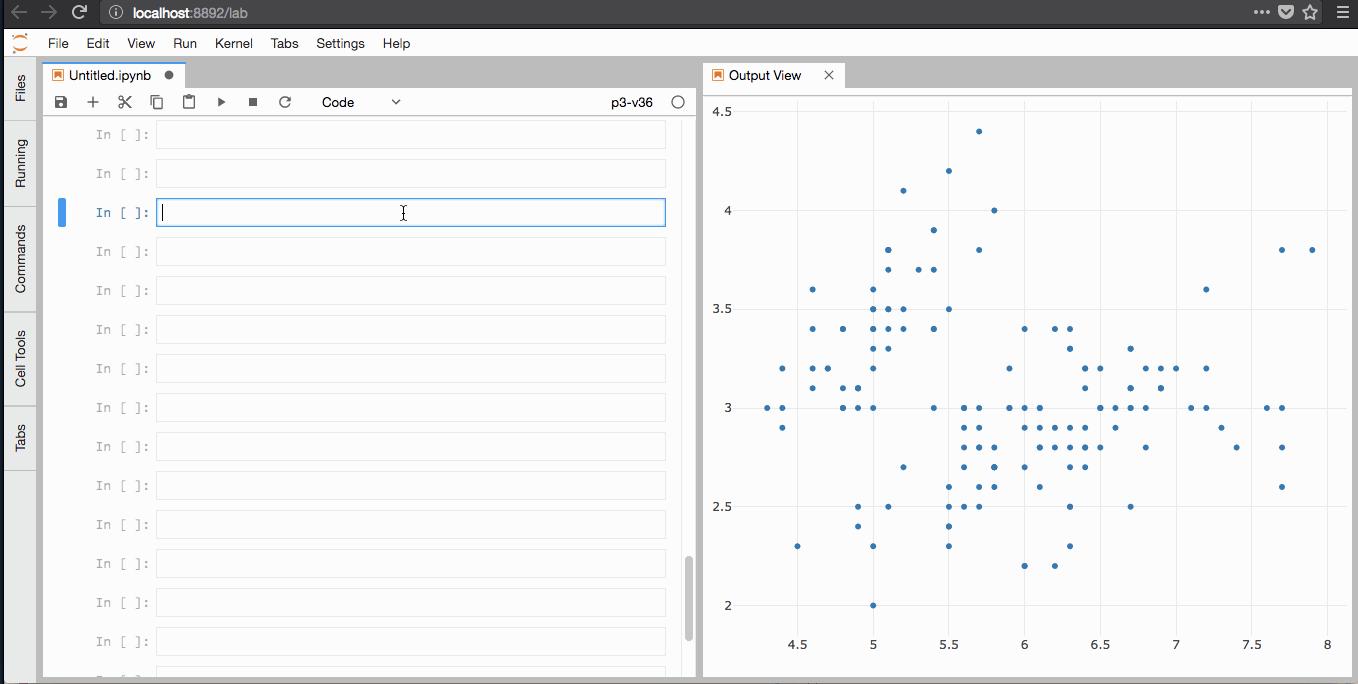Save the notebook using the disk icon
Screen dimensions: 1358x684
click(x=60, y=101)
